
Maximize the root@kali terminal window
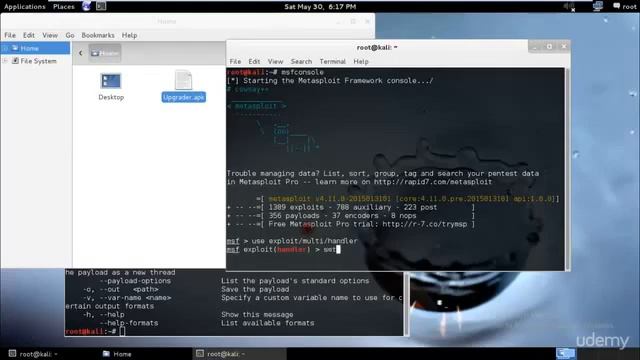pos(549,47)
